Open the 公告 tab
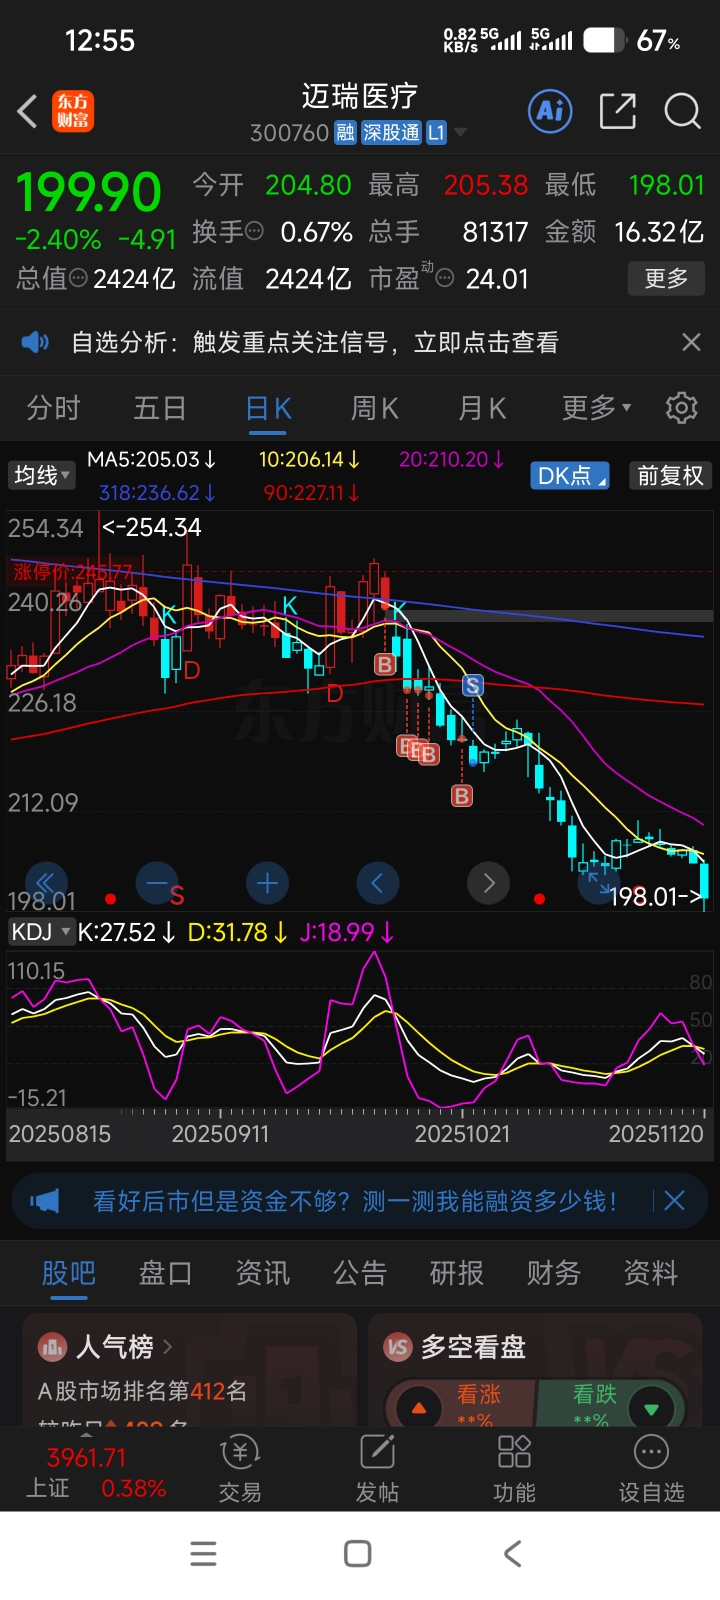This screenshot has width=720, height=1600. pyautogui.click(x=360, y=1273)
